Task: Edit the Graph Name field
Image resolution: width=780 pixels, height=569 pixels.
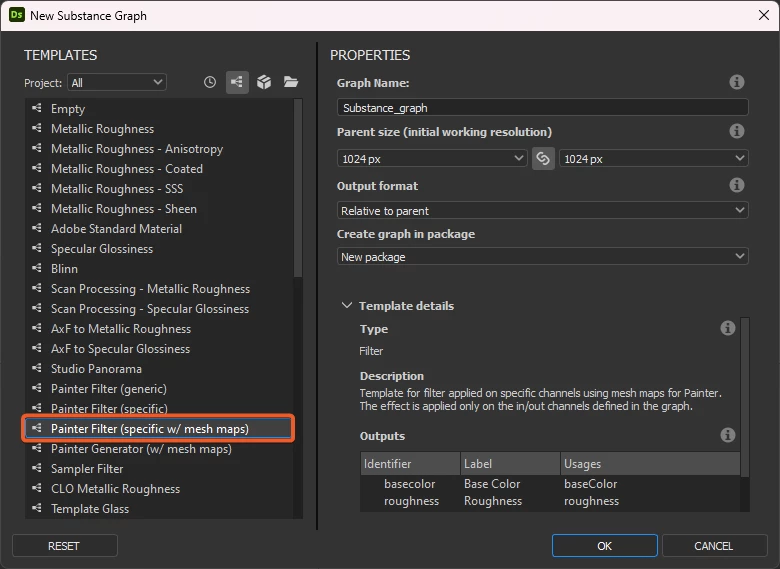Action: 543,108
